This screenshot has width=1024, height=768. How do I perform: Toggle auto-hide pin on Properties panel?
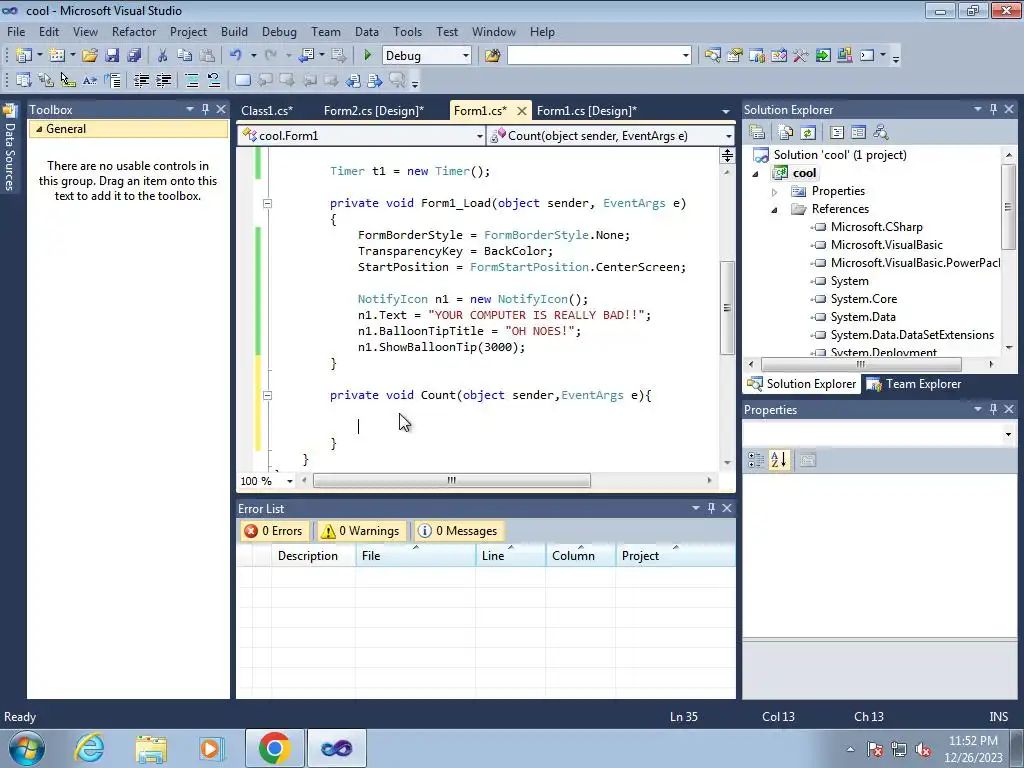click(x=993, y=409)
